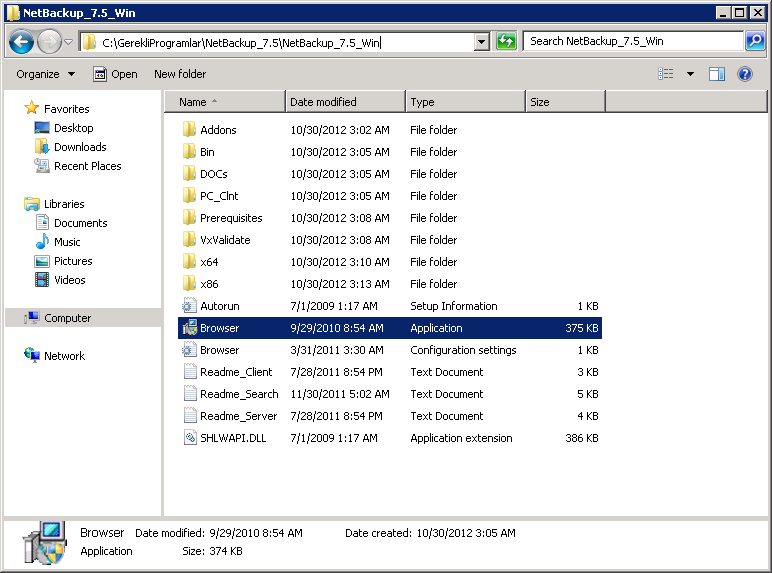
Task: Open the Organize dropdown menu
Action: [x=45, y=74]
